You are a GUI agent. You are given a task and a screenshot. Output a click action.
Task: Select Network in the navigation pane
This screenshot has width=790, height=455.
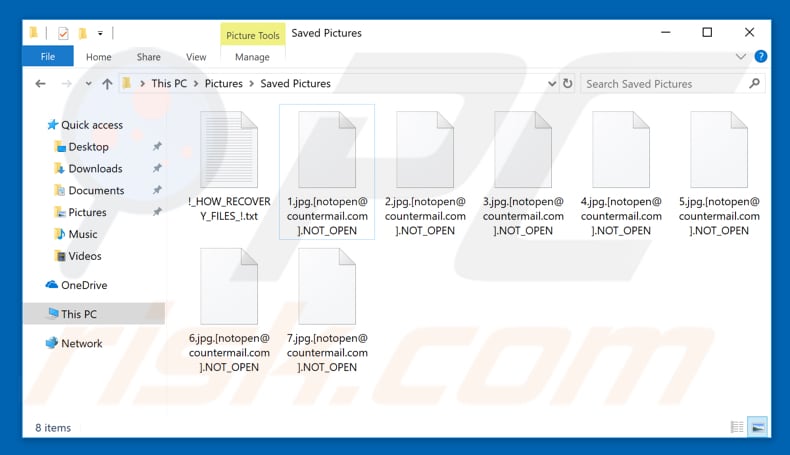click(x=82, y=343)
